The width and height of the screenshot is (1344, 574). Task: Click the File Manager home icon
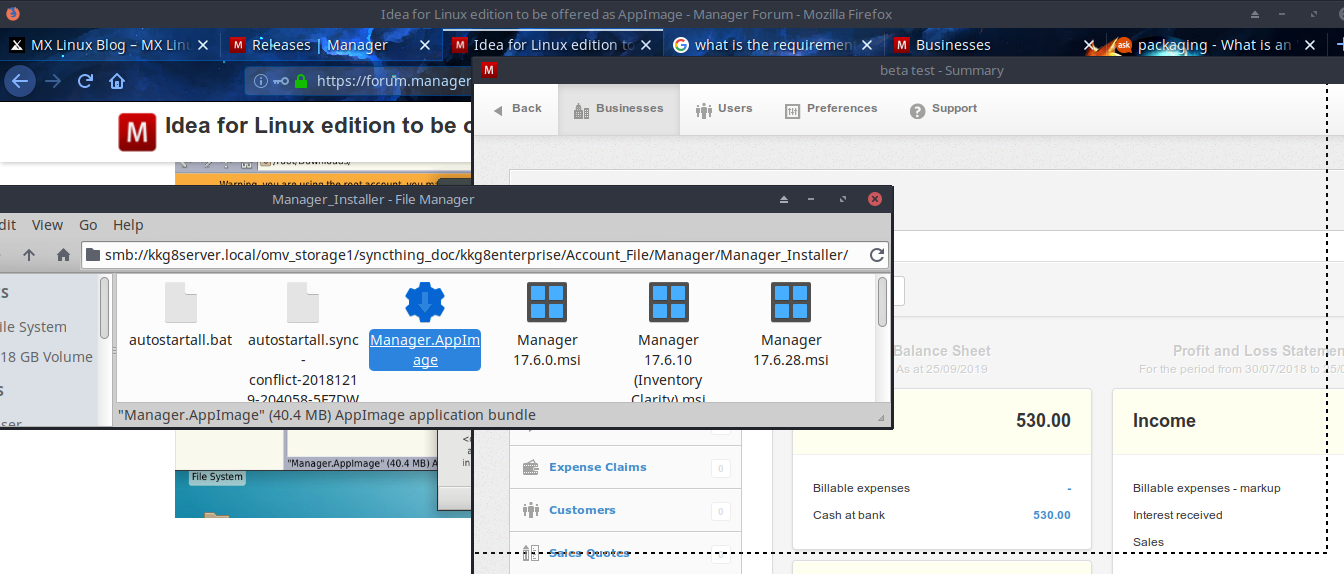63,255
